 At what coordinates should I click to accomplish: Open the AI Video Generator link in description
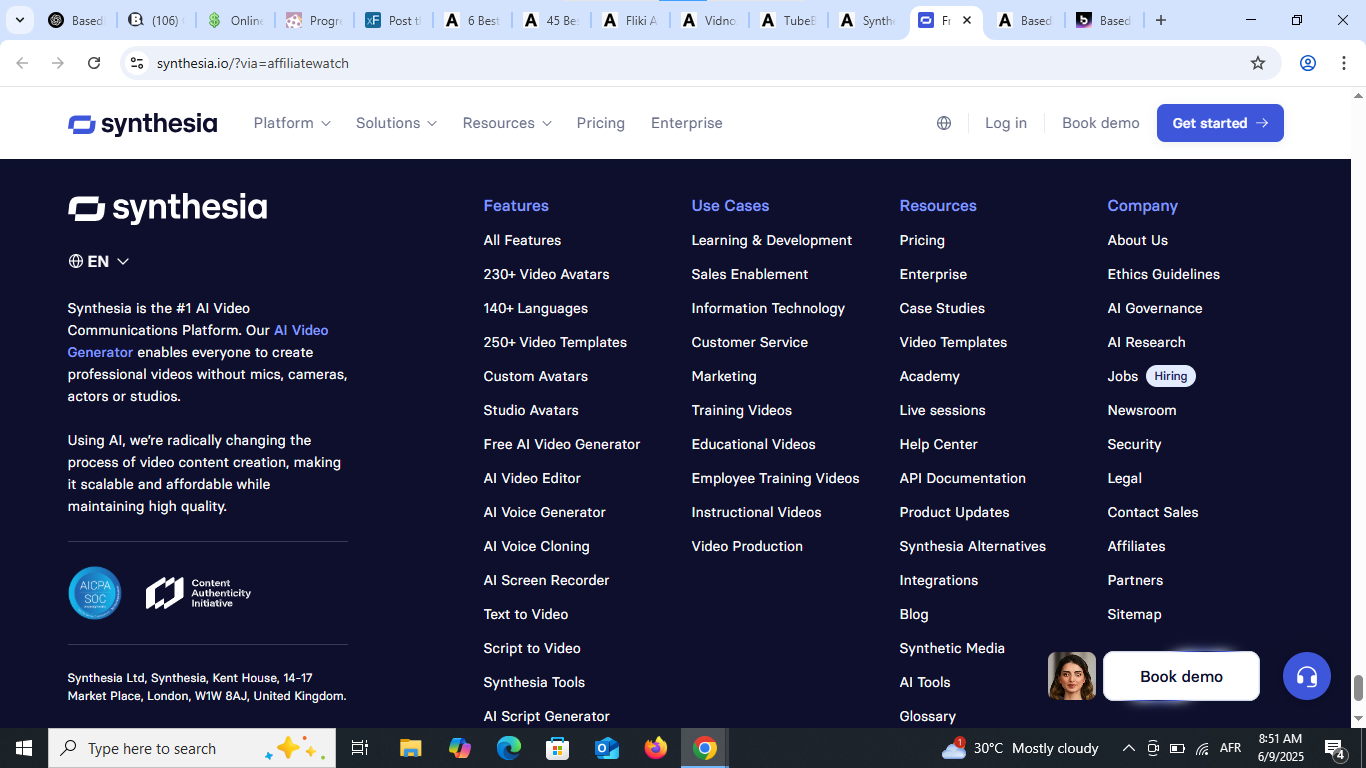(198, 341)
